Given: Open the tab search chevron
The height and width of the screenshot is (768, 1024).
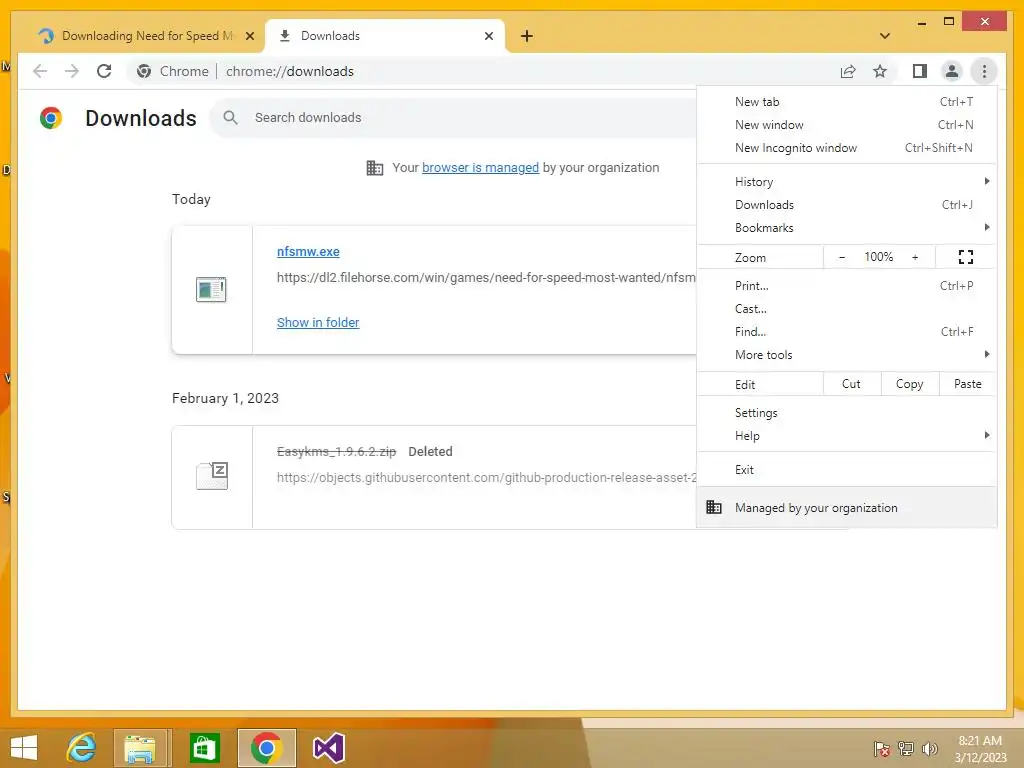Looking at the screenshot, I should coord(884,36).
